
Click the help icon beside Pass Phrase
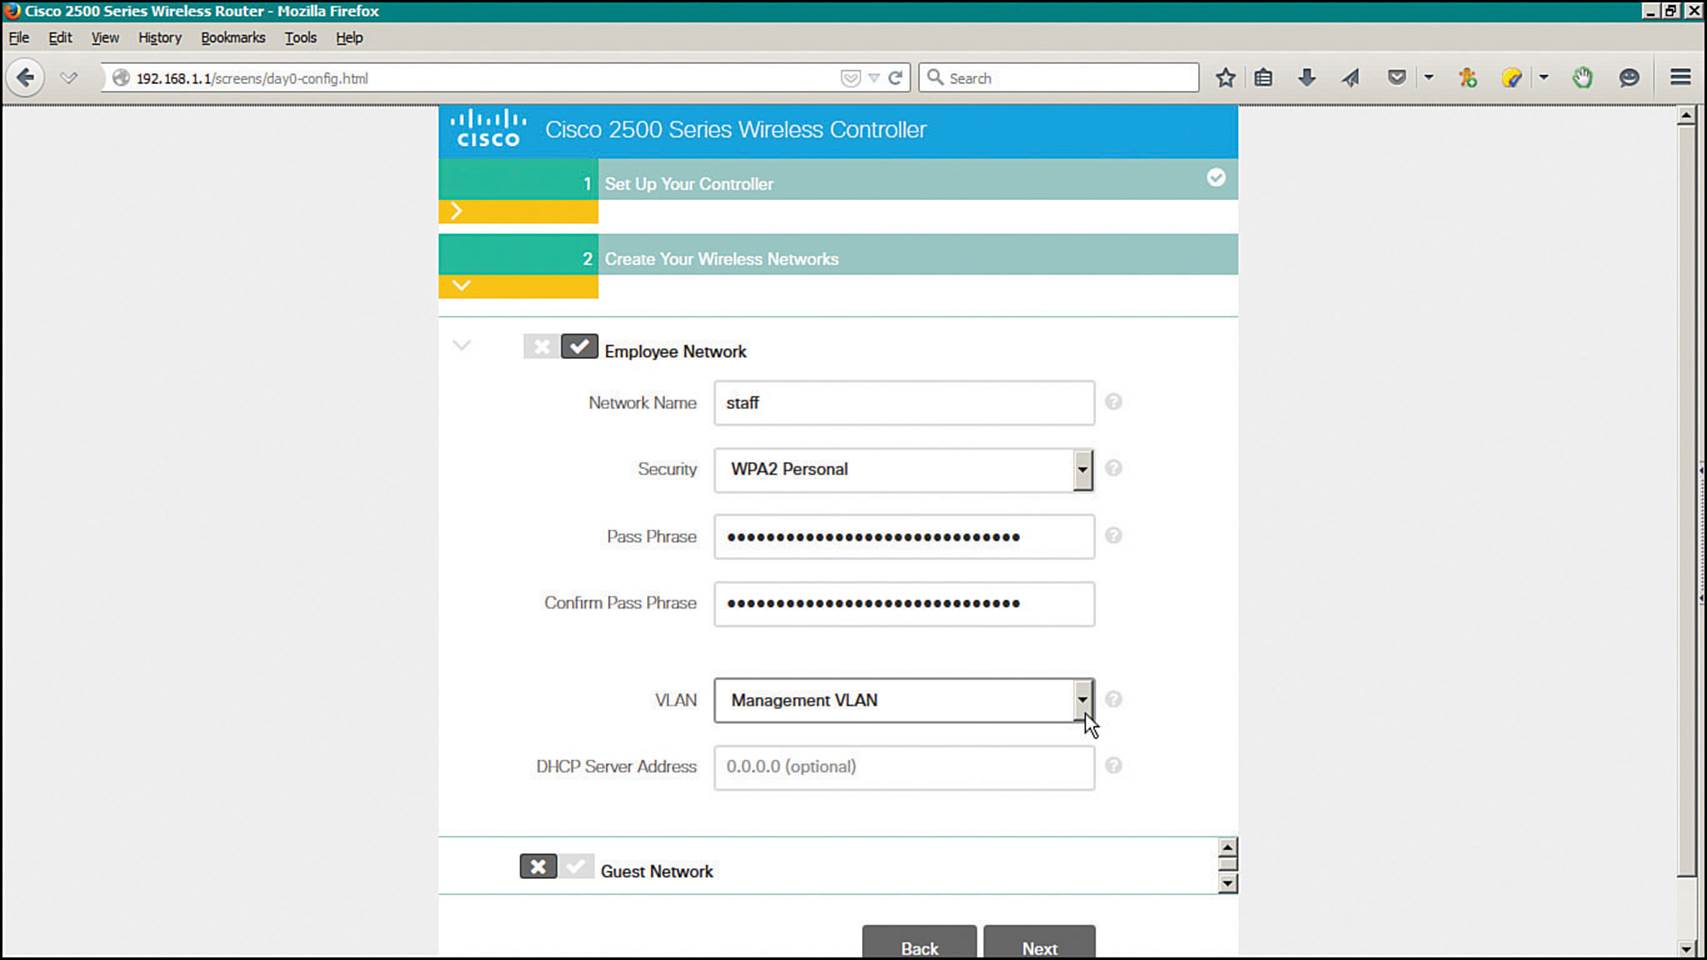point(1113,536)
